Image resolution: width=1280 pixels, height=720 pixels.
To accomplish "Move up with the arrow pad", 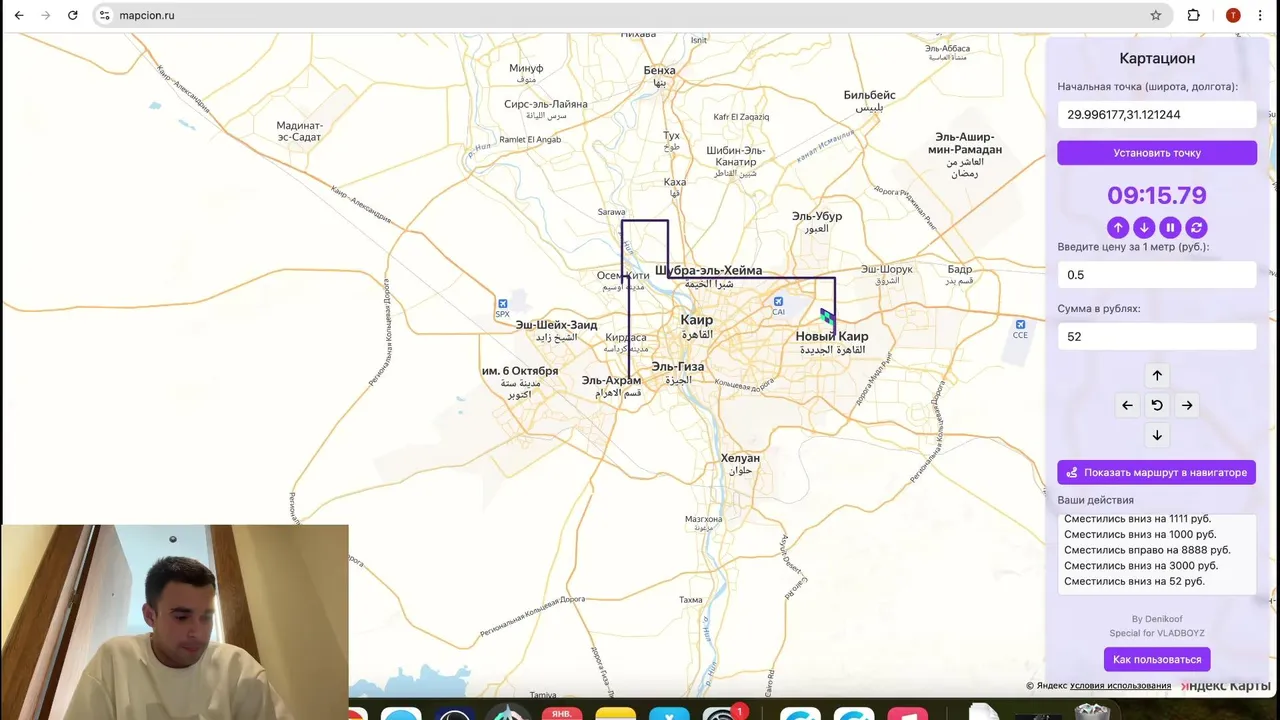I will [x=1157, y=375].
